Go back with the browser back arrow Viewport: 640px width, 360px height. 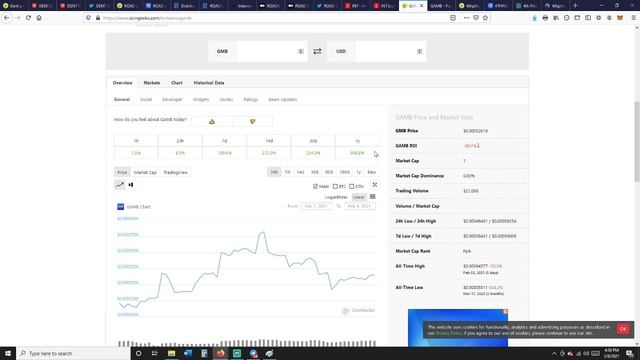pyautogui.click(x=7, y=18)
